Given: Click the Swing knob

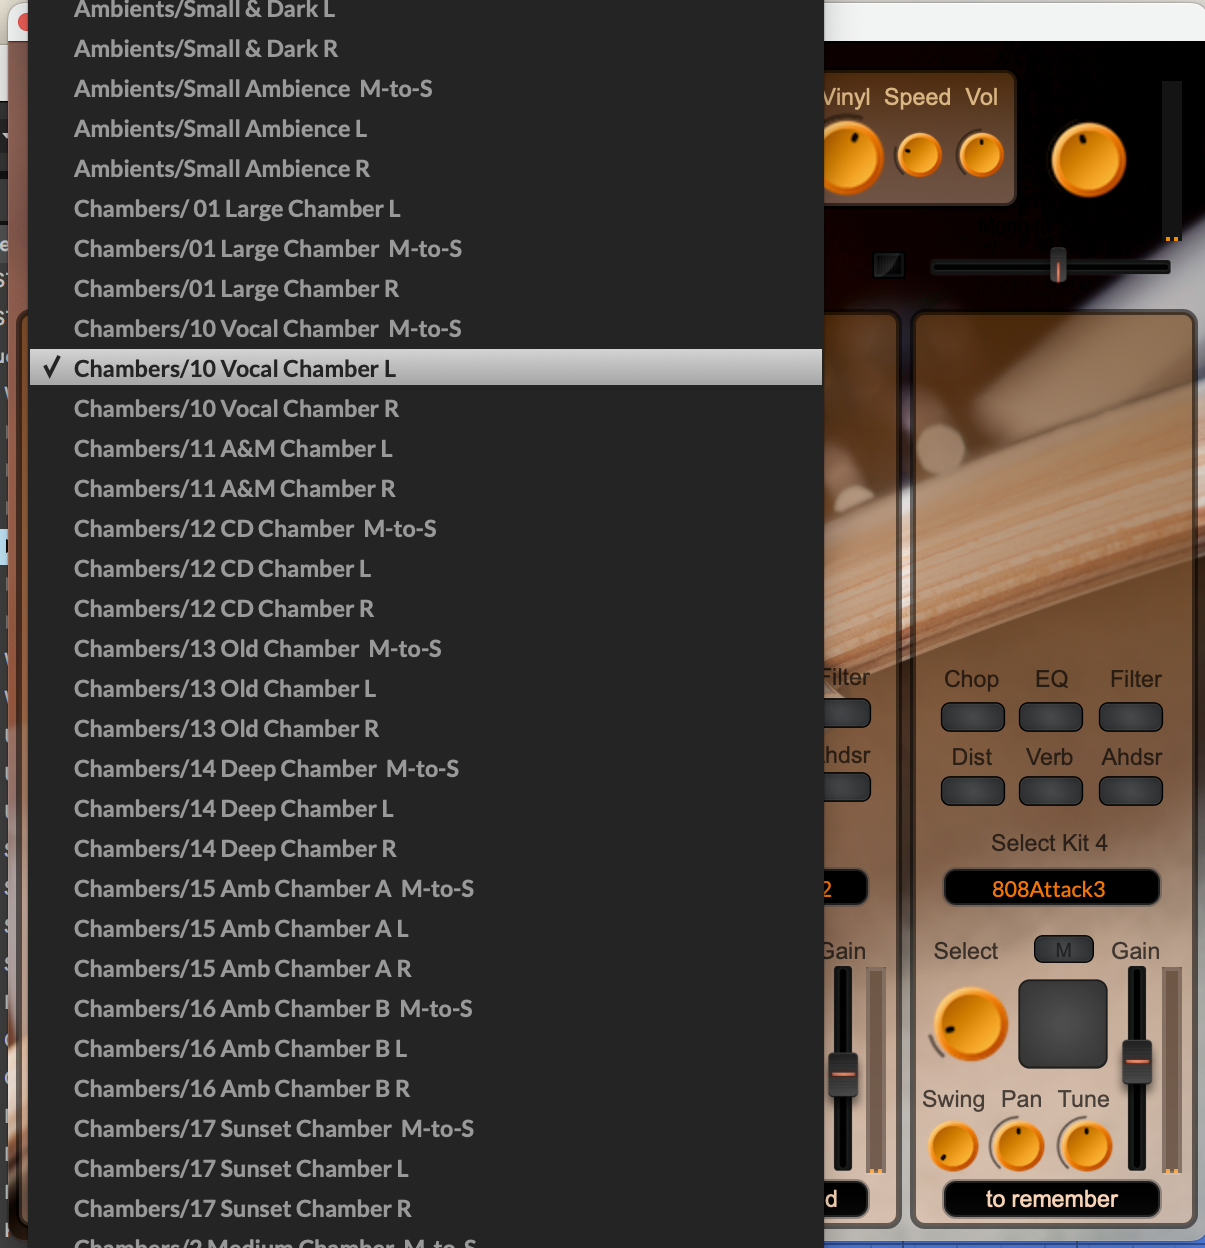Looking at the screenshot, I should tap(953, 1146).
